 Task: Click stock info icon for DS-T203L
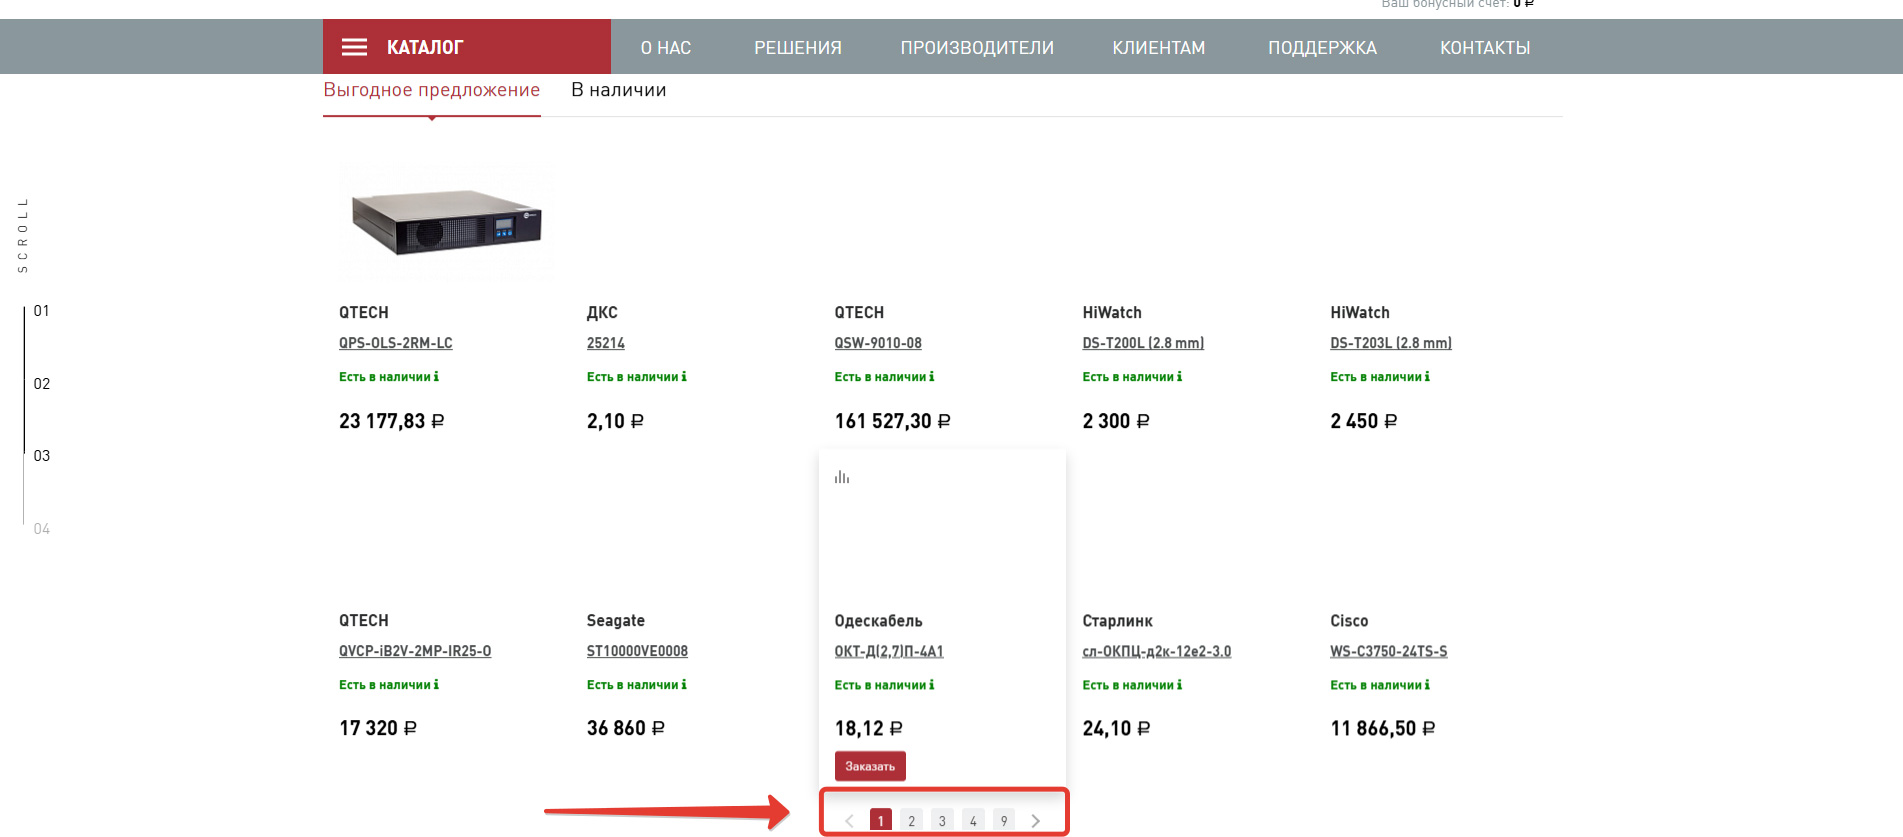1428,377
